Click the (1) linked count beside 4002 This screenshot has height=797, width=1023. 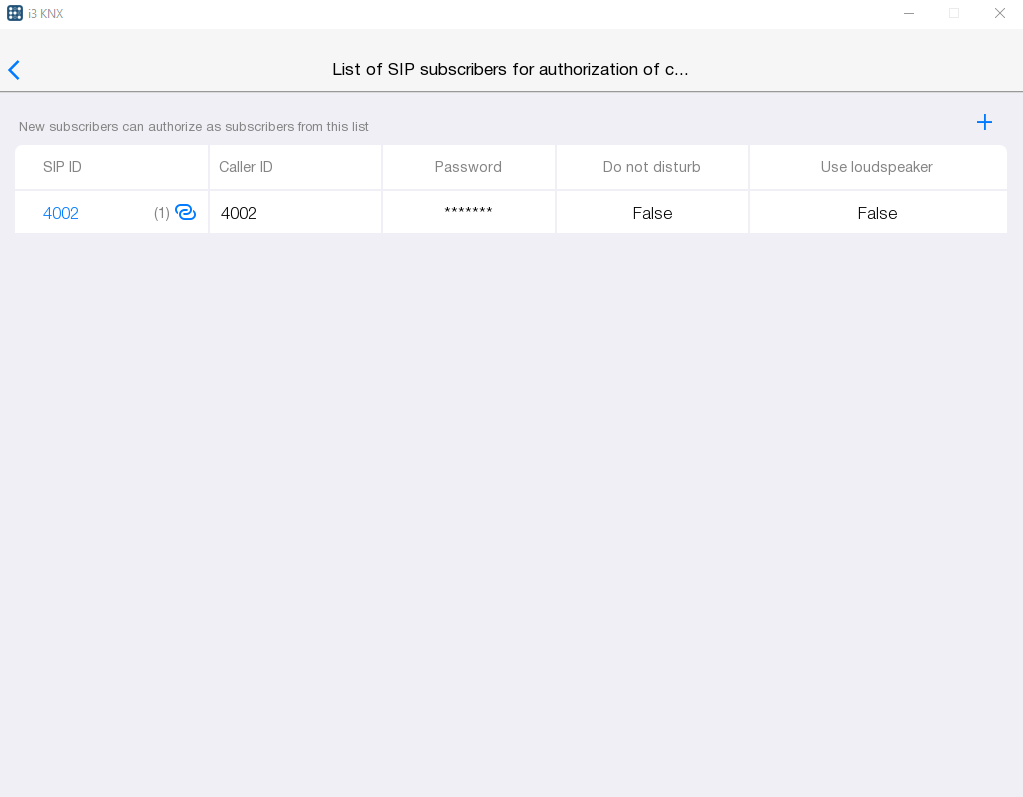point(161,213)
